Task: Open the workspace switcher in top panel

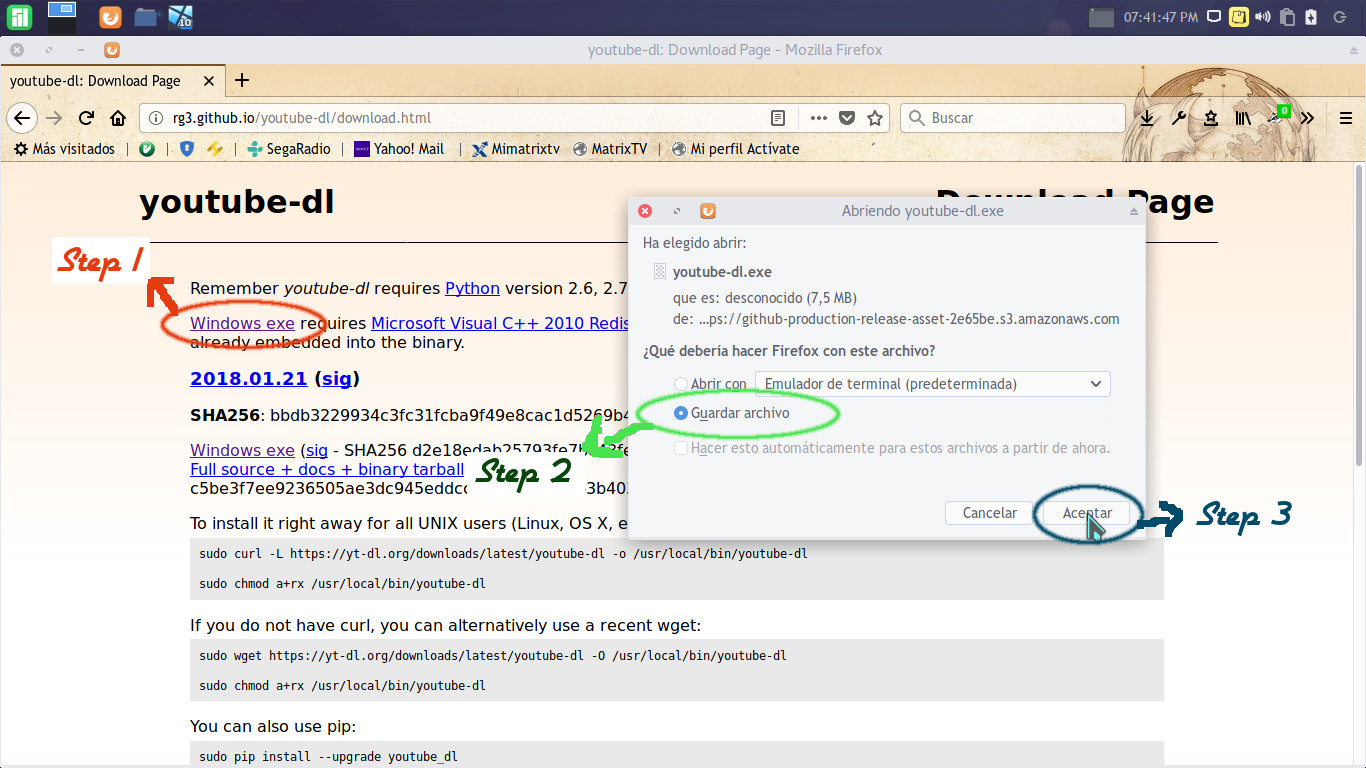Action: [62, 17]
